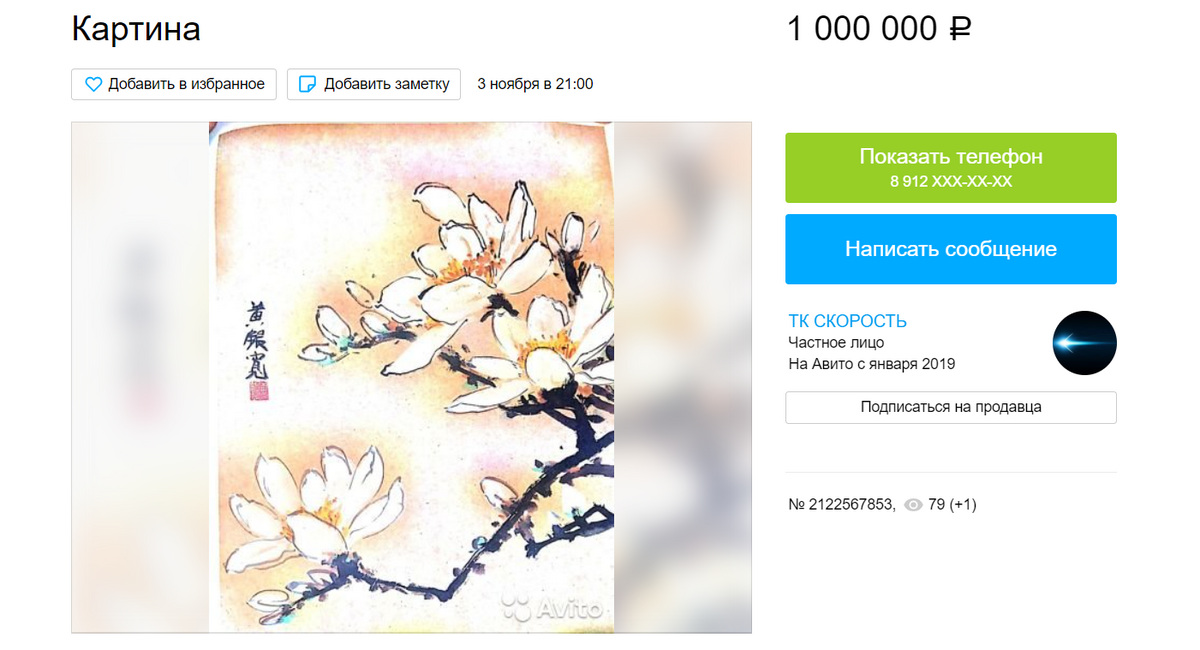Select the Добавить заметку button
Viewport: 1200px width, 650px height.
[x=374, y=84]
